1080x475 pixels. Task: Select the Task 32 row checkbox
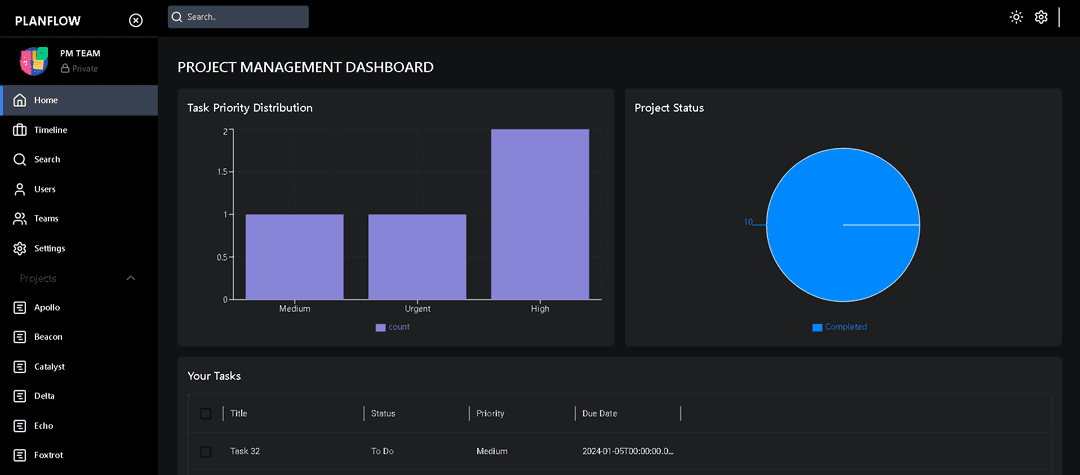pos(206,451)
